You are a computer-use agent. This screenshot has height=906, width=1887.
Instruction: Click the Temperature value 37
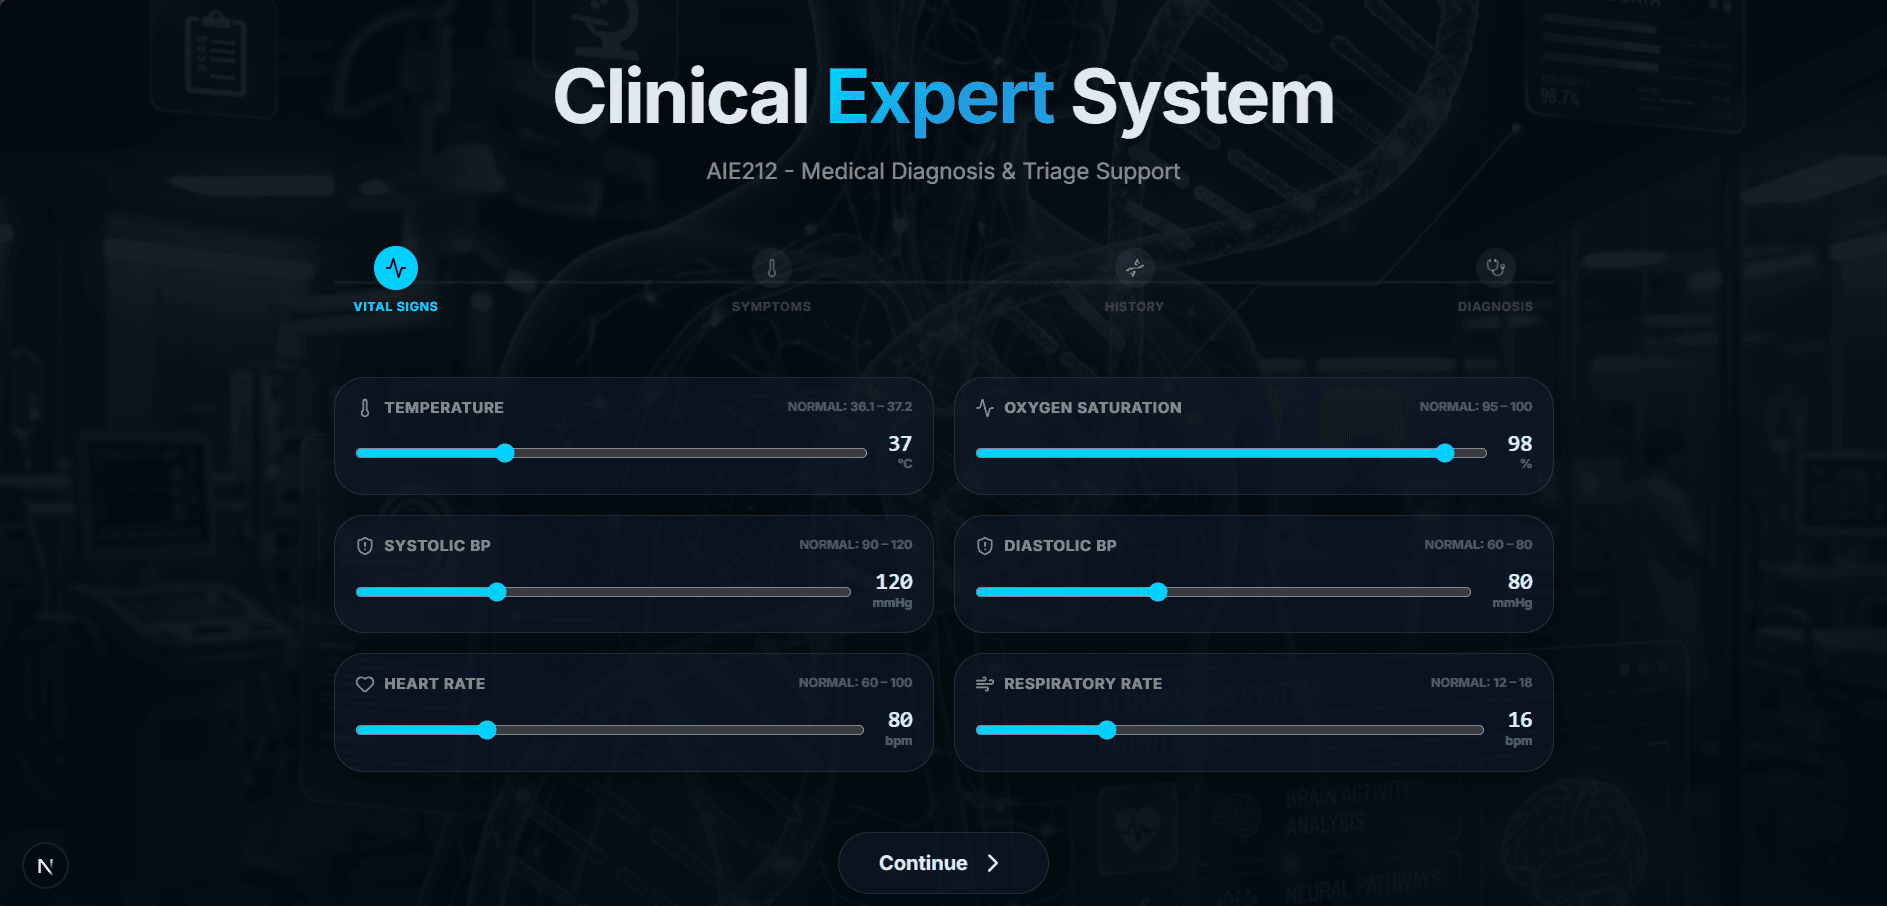900,444
